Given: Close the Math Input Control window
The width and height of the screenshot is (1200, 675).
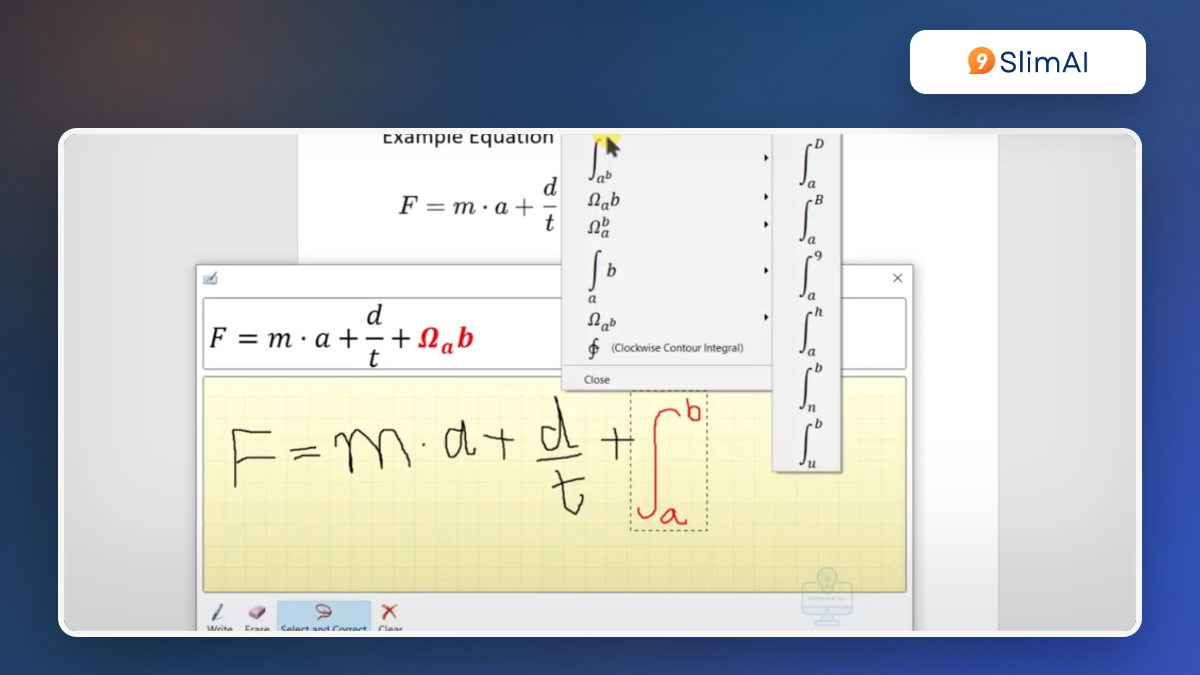Looking at the screenshot, I should click(x=897, y=278).
